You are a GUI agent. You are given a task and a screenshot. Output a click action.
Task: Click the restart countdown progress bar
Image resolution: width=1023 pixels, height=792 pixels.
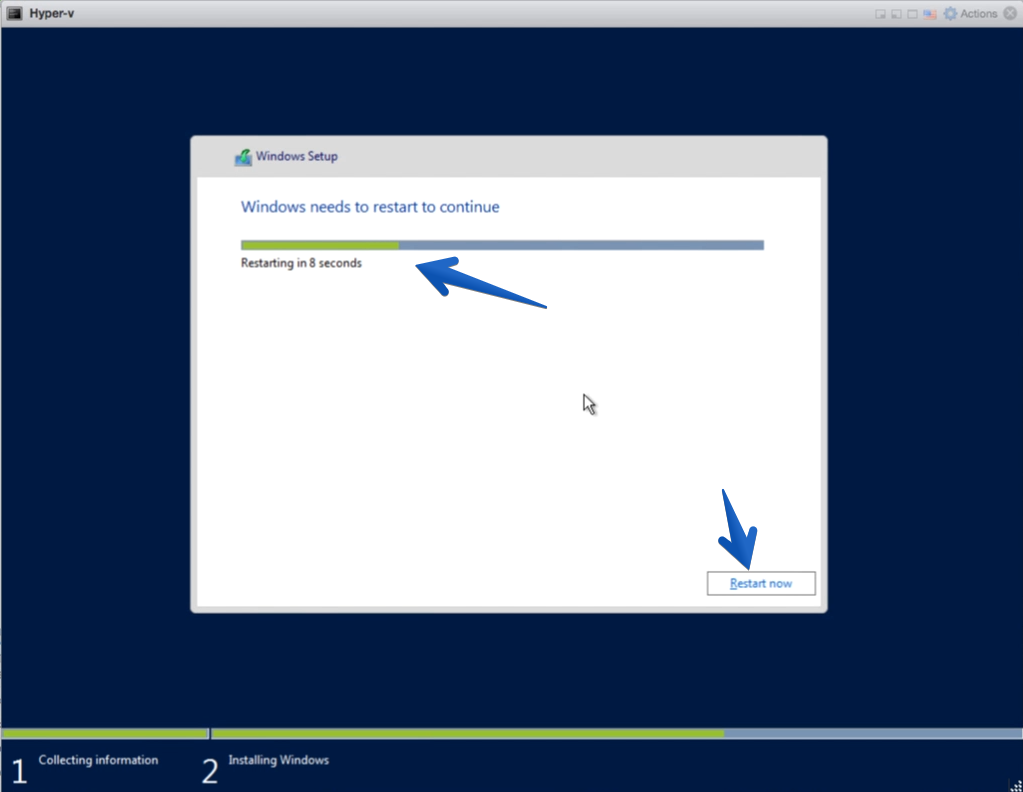tap(502, 245)
